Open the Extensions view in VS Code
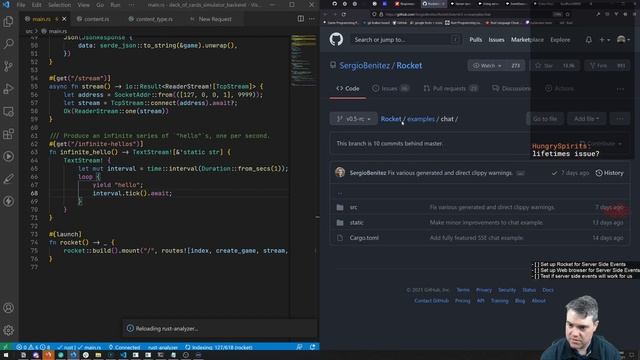Screen dimensions: 640x360 [8, 134]
